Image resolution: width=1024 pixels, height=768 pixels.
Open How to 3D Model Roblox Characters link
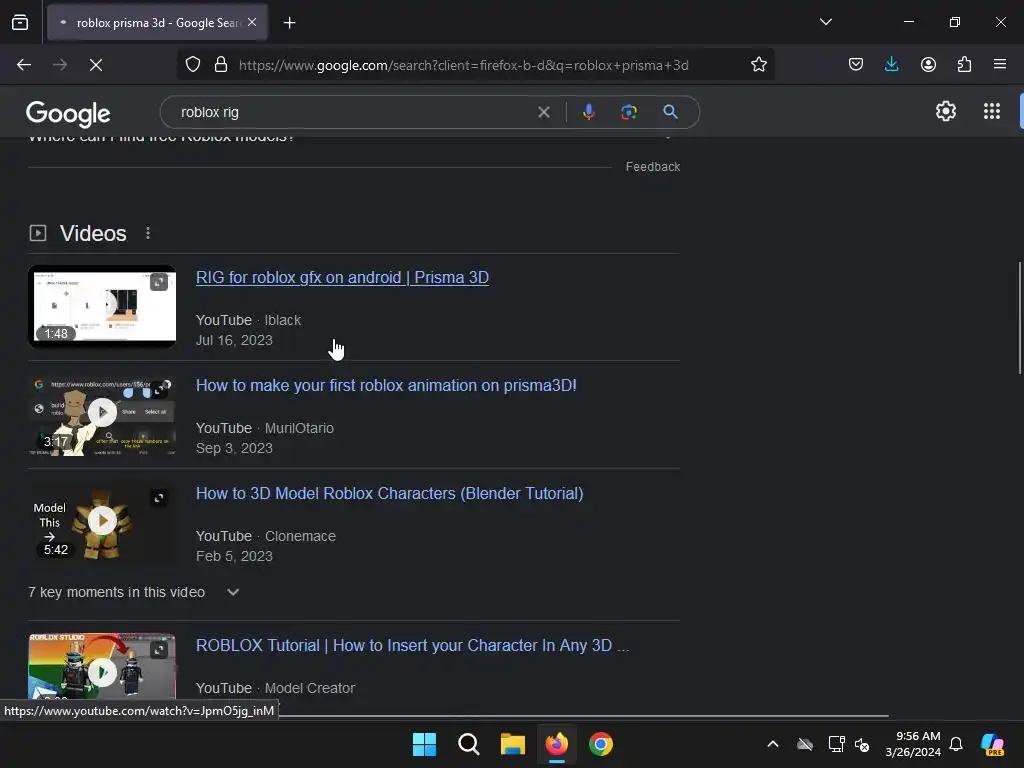tap(389, 493)
